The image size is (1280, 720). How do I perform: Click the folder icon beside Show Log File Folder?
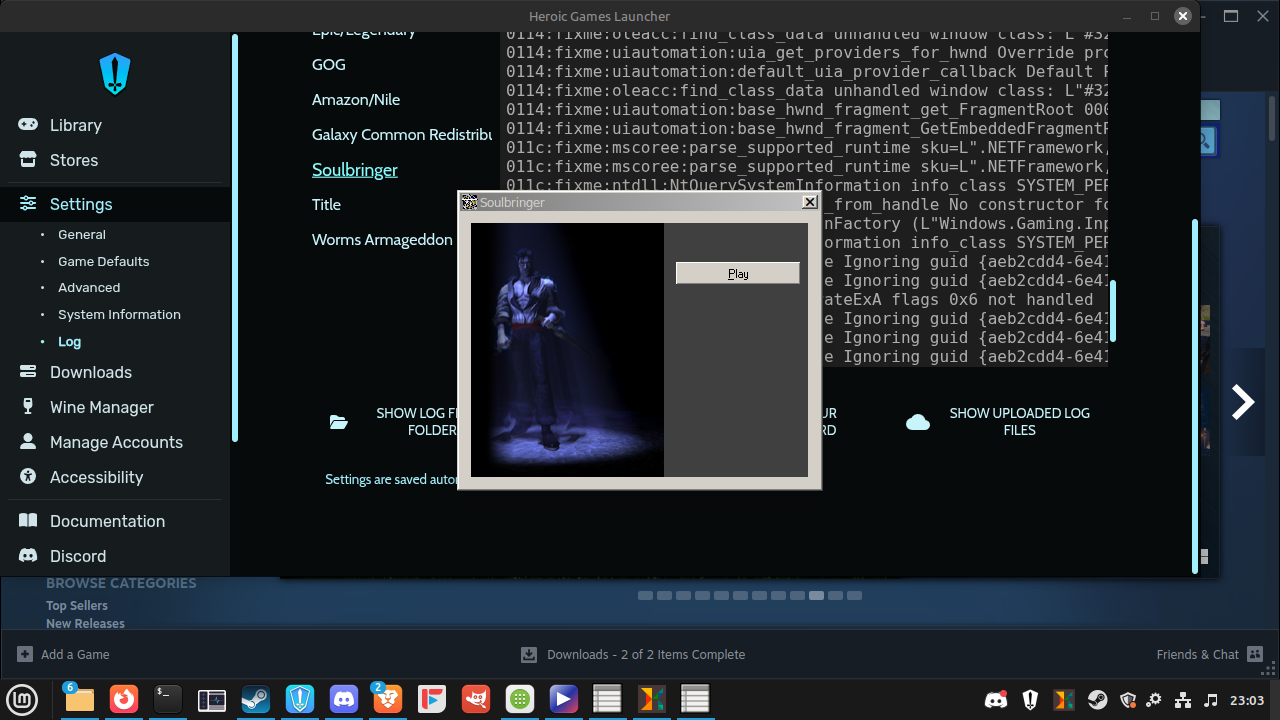[339, 422]
